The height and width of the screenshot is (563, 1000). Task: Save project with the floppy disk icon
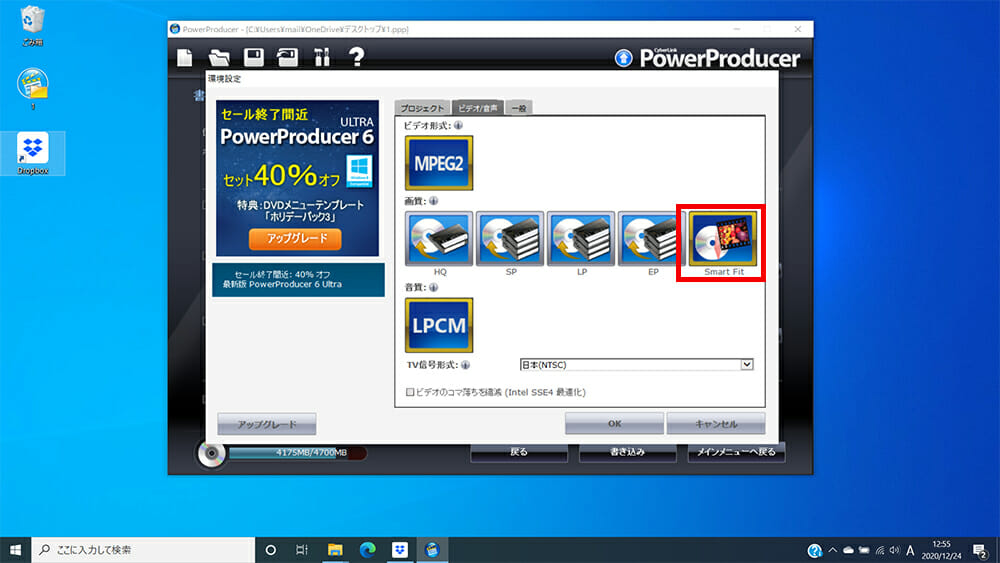point(254,57)
